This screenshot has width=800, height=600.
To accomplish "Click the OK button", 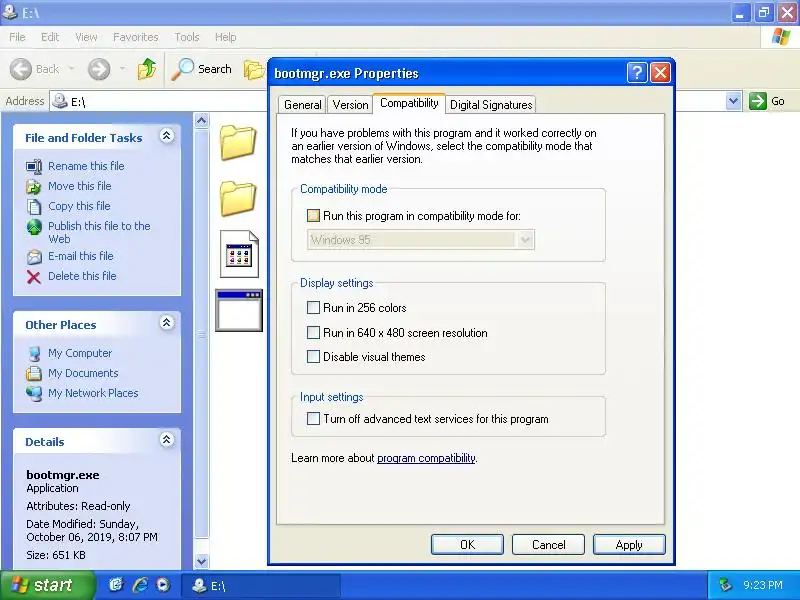I will pyautogui.click(x=467, y=544).
